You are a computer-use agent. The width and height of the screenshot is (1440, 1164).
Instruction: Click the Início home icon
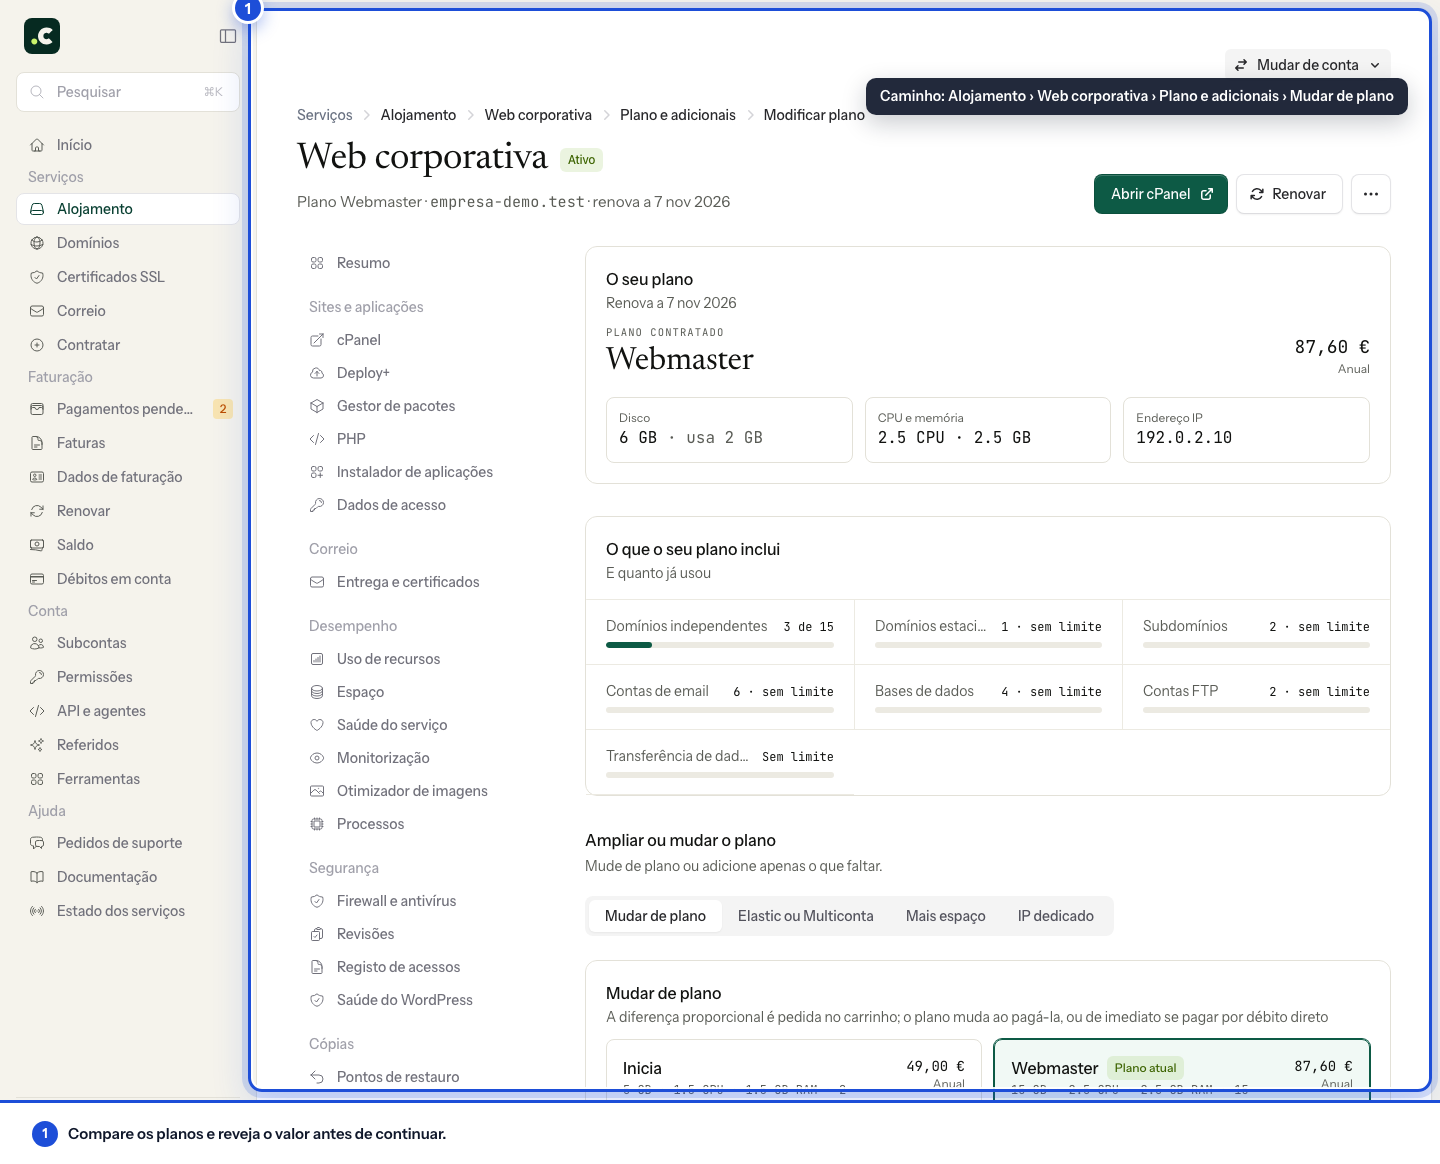click(x=37, y=145)
